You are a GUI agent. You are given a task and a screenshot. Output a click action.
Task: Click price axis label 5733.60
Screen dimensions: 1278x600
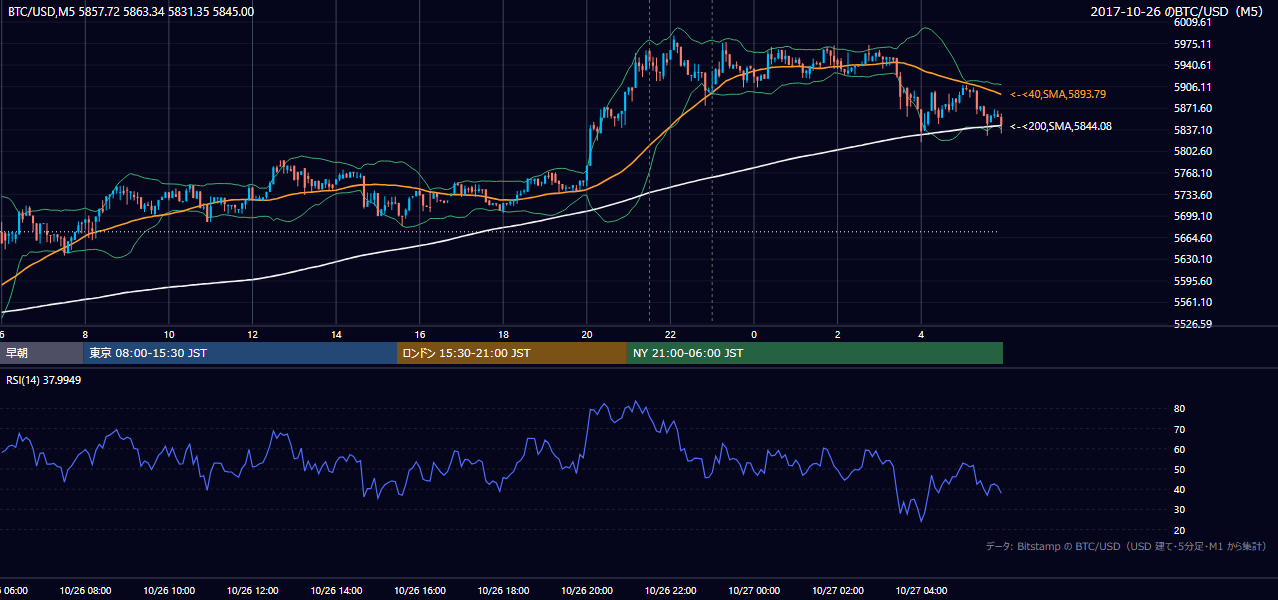point(1193,195)
